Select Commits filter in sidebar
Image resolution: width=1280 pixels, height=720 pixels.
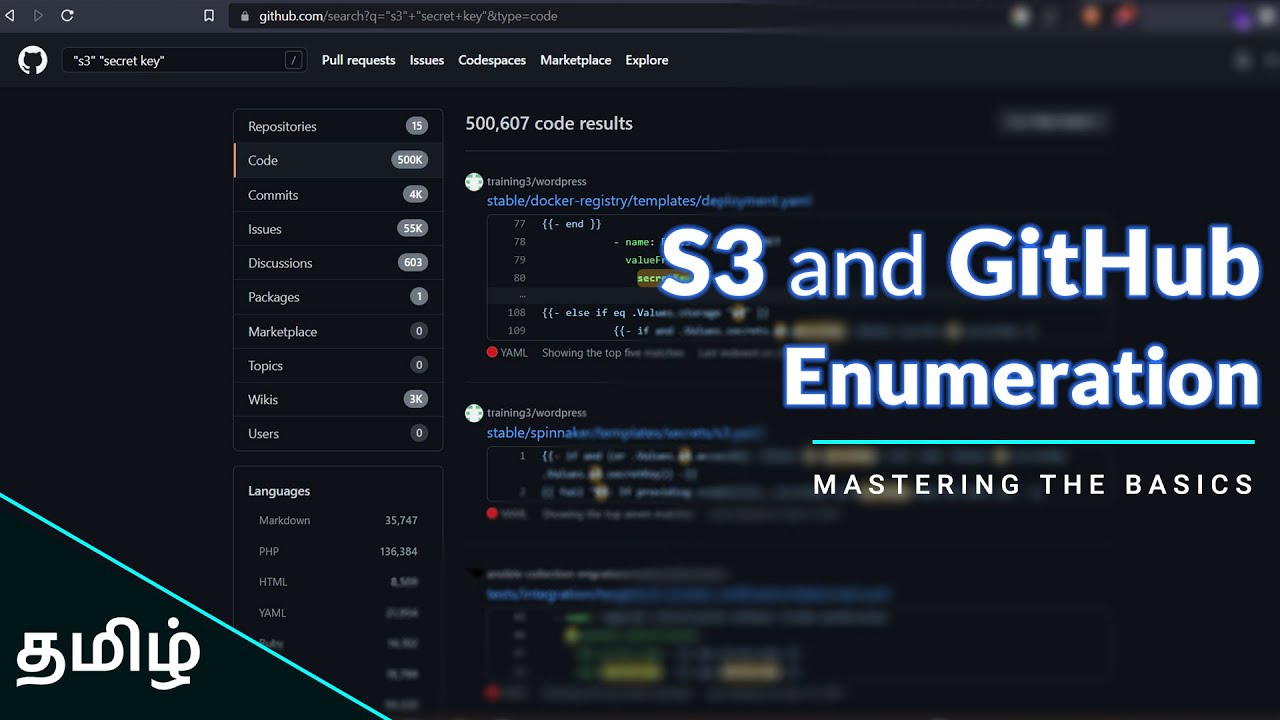(x=338, y=195)
